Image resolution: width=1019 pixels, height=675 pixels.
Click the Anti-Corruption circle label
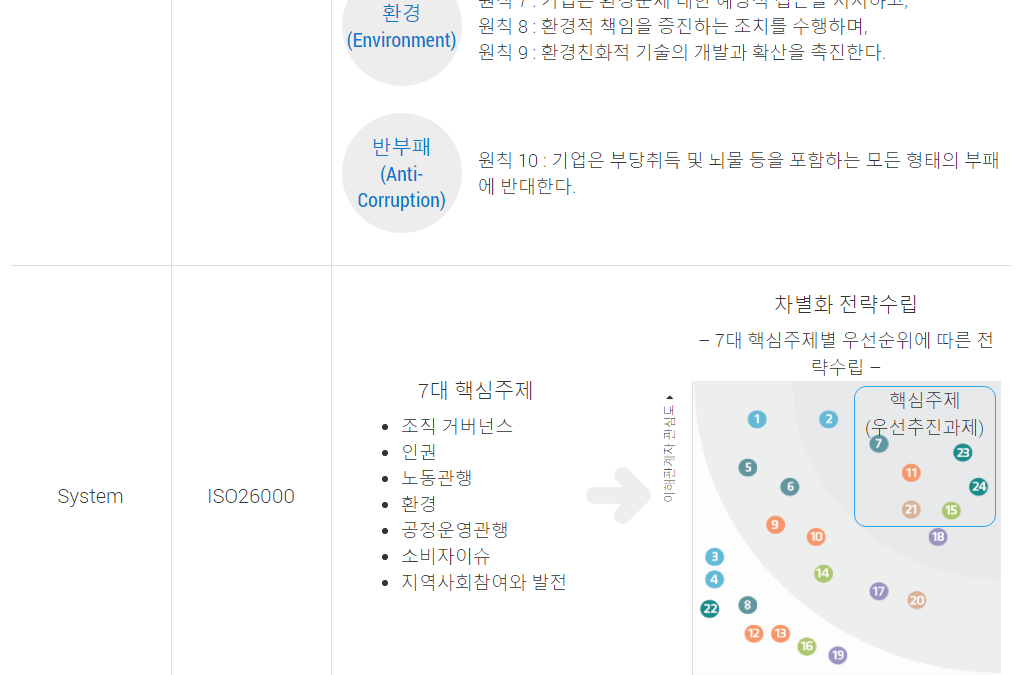click(x=402, y=173)
